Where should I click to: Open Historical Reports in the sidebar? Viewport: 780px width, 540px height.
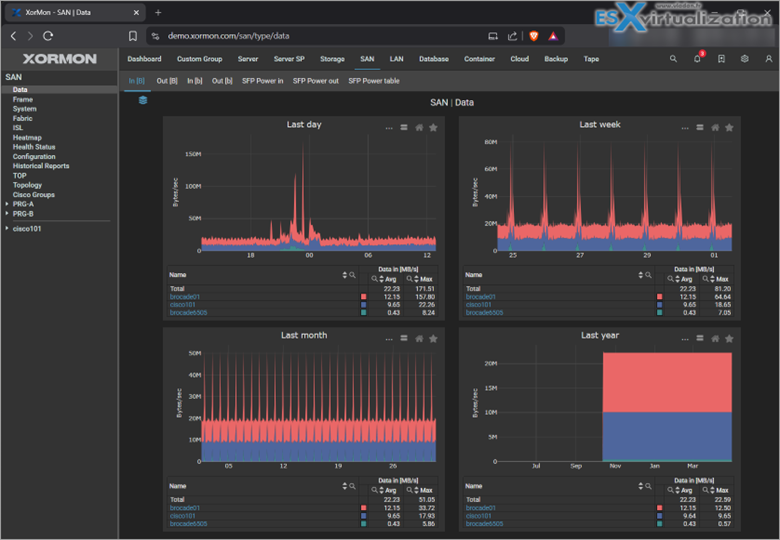tap(41, 166)
